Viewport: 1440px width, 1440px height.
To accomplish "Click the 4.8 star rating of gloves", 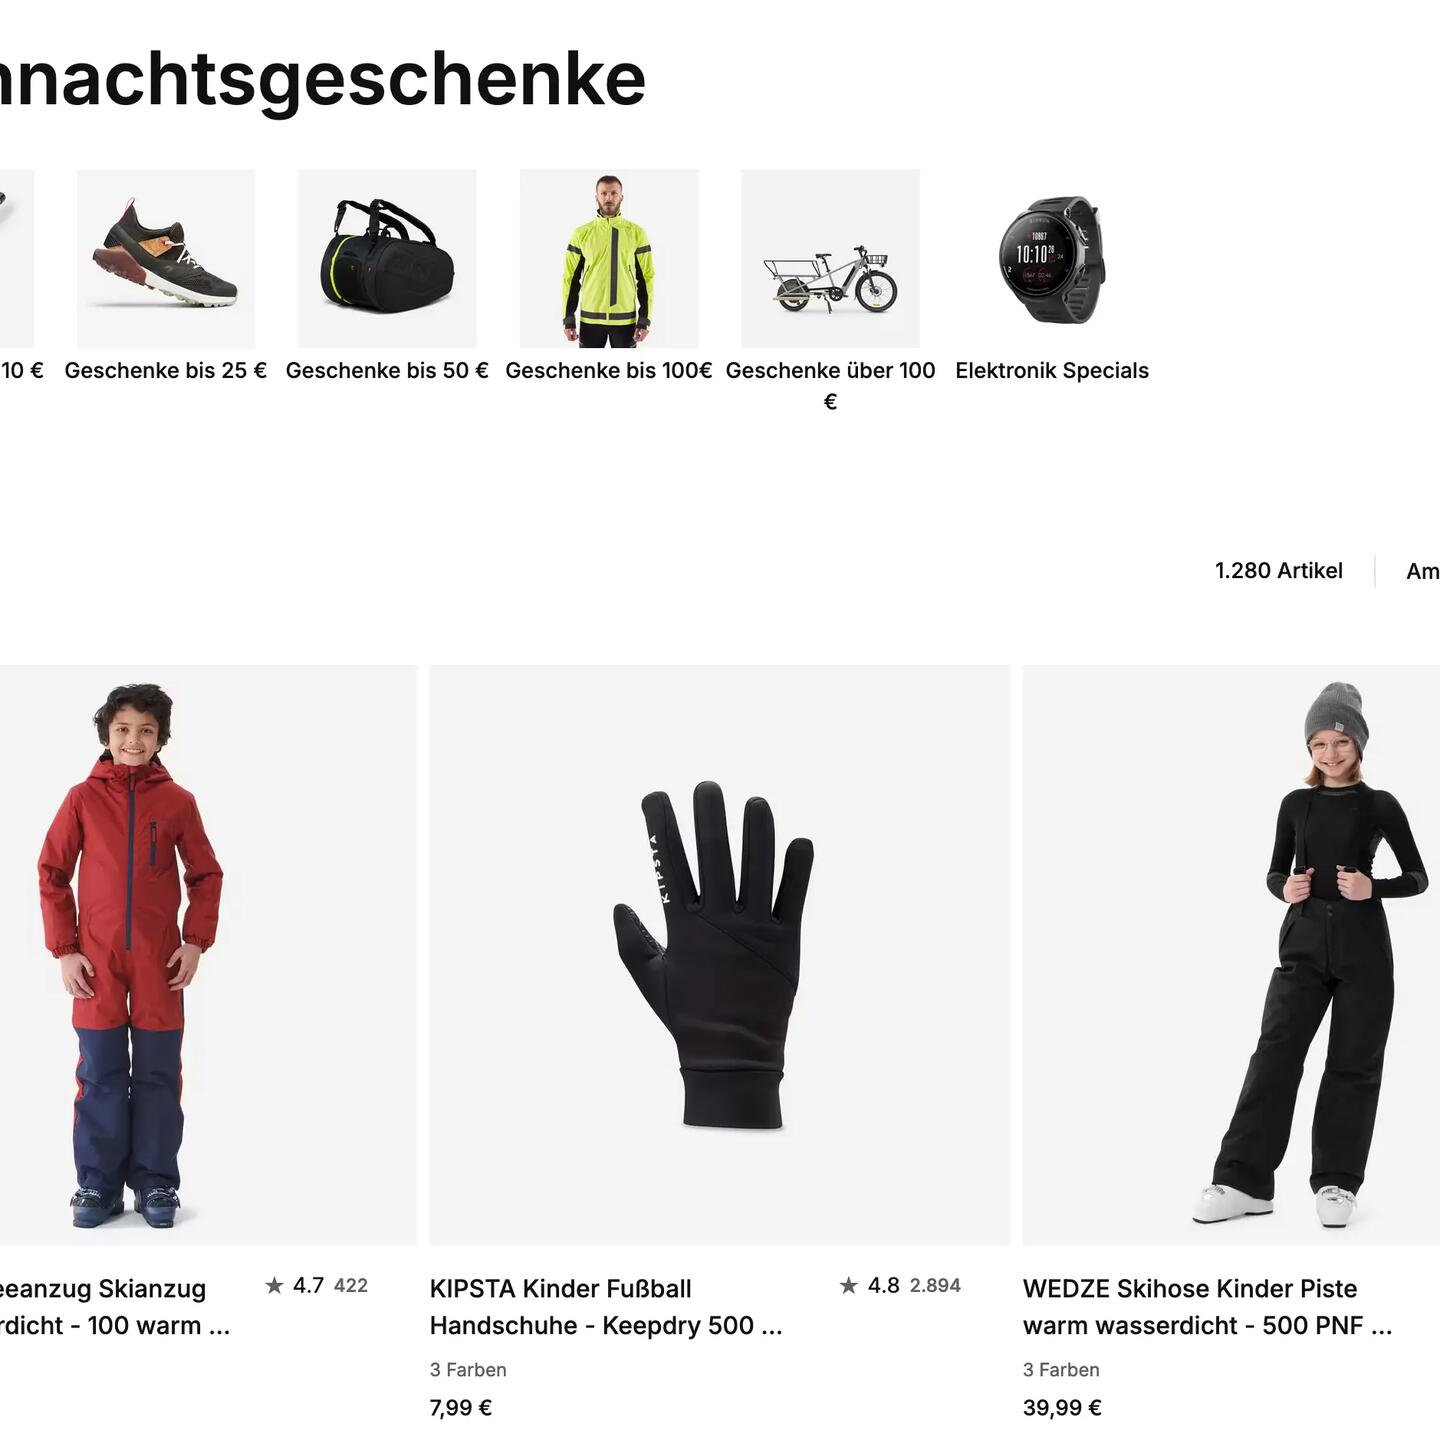I will [x=900, y=1285].
